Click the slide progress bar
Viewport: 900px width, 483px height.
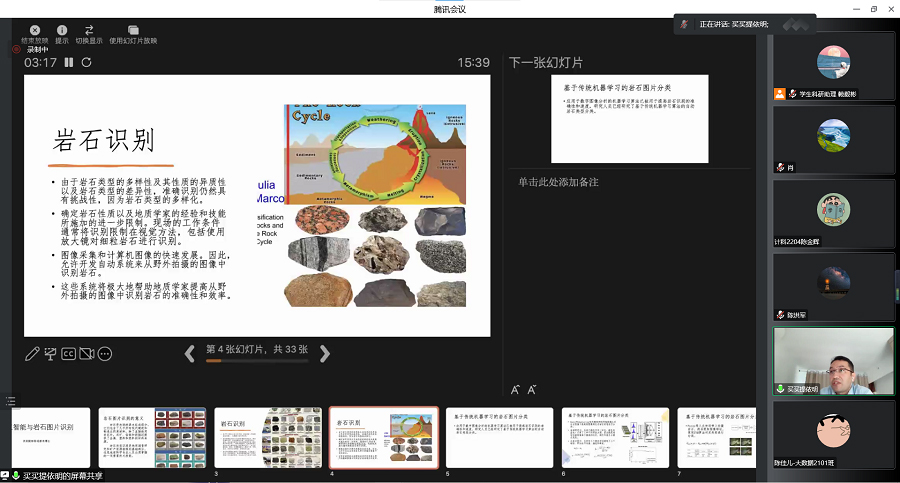coord(256,361)
